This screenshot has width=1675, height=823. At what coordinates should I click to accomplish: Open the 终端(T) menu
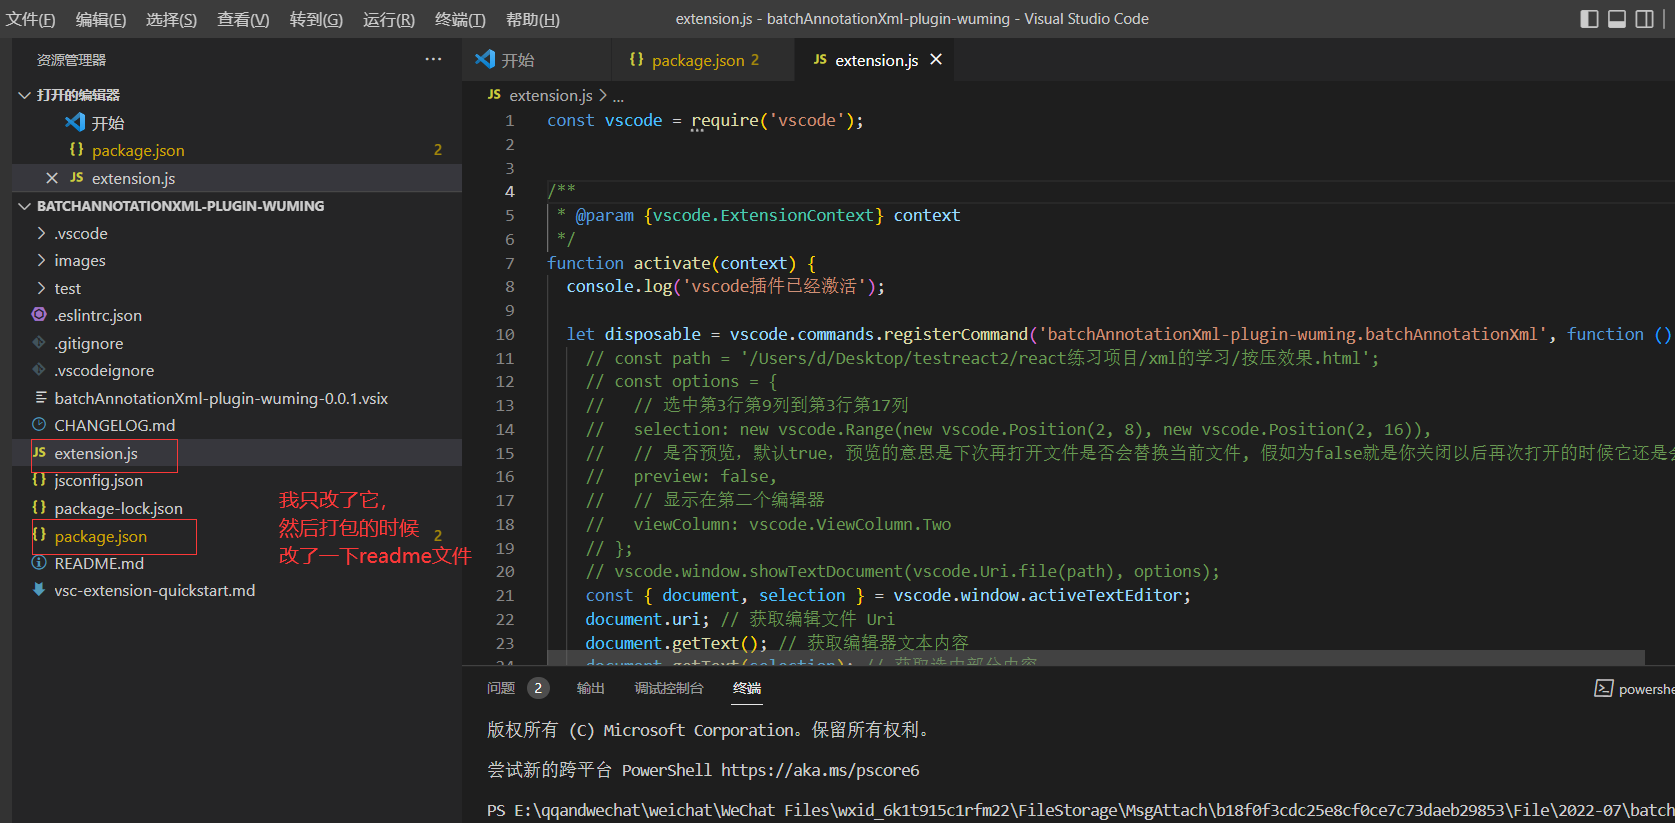(460, 19)
